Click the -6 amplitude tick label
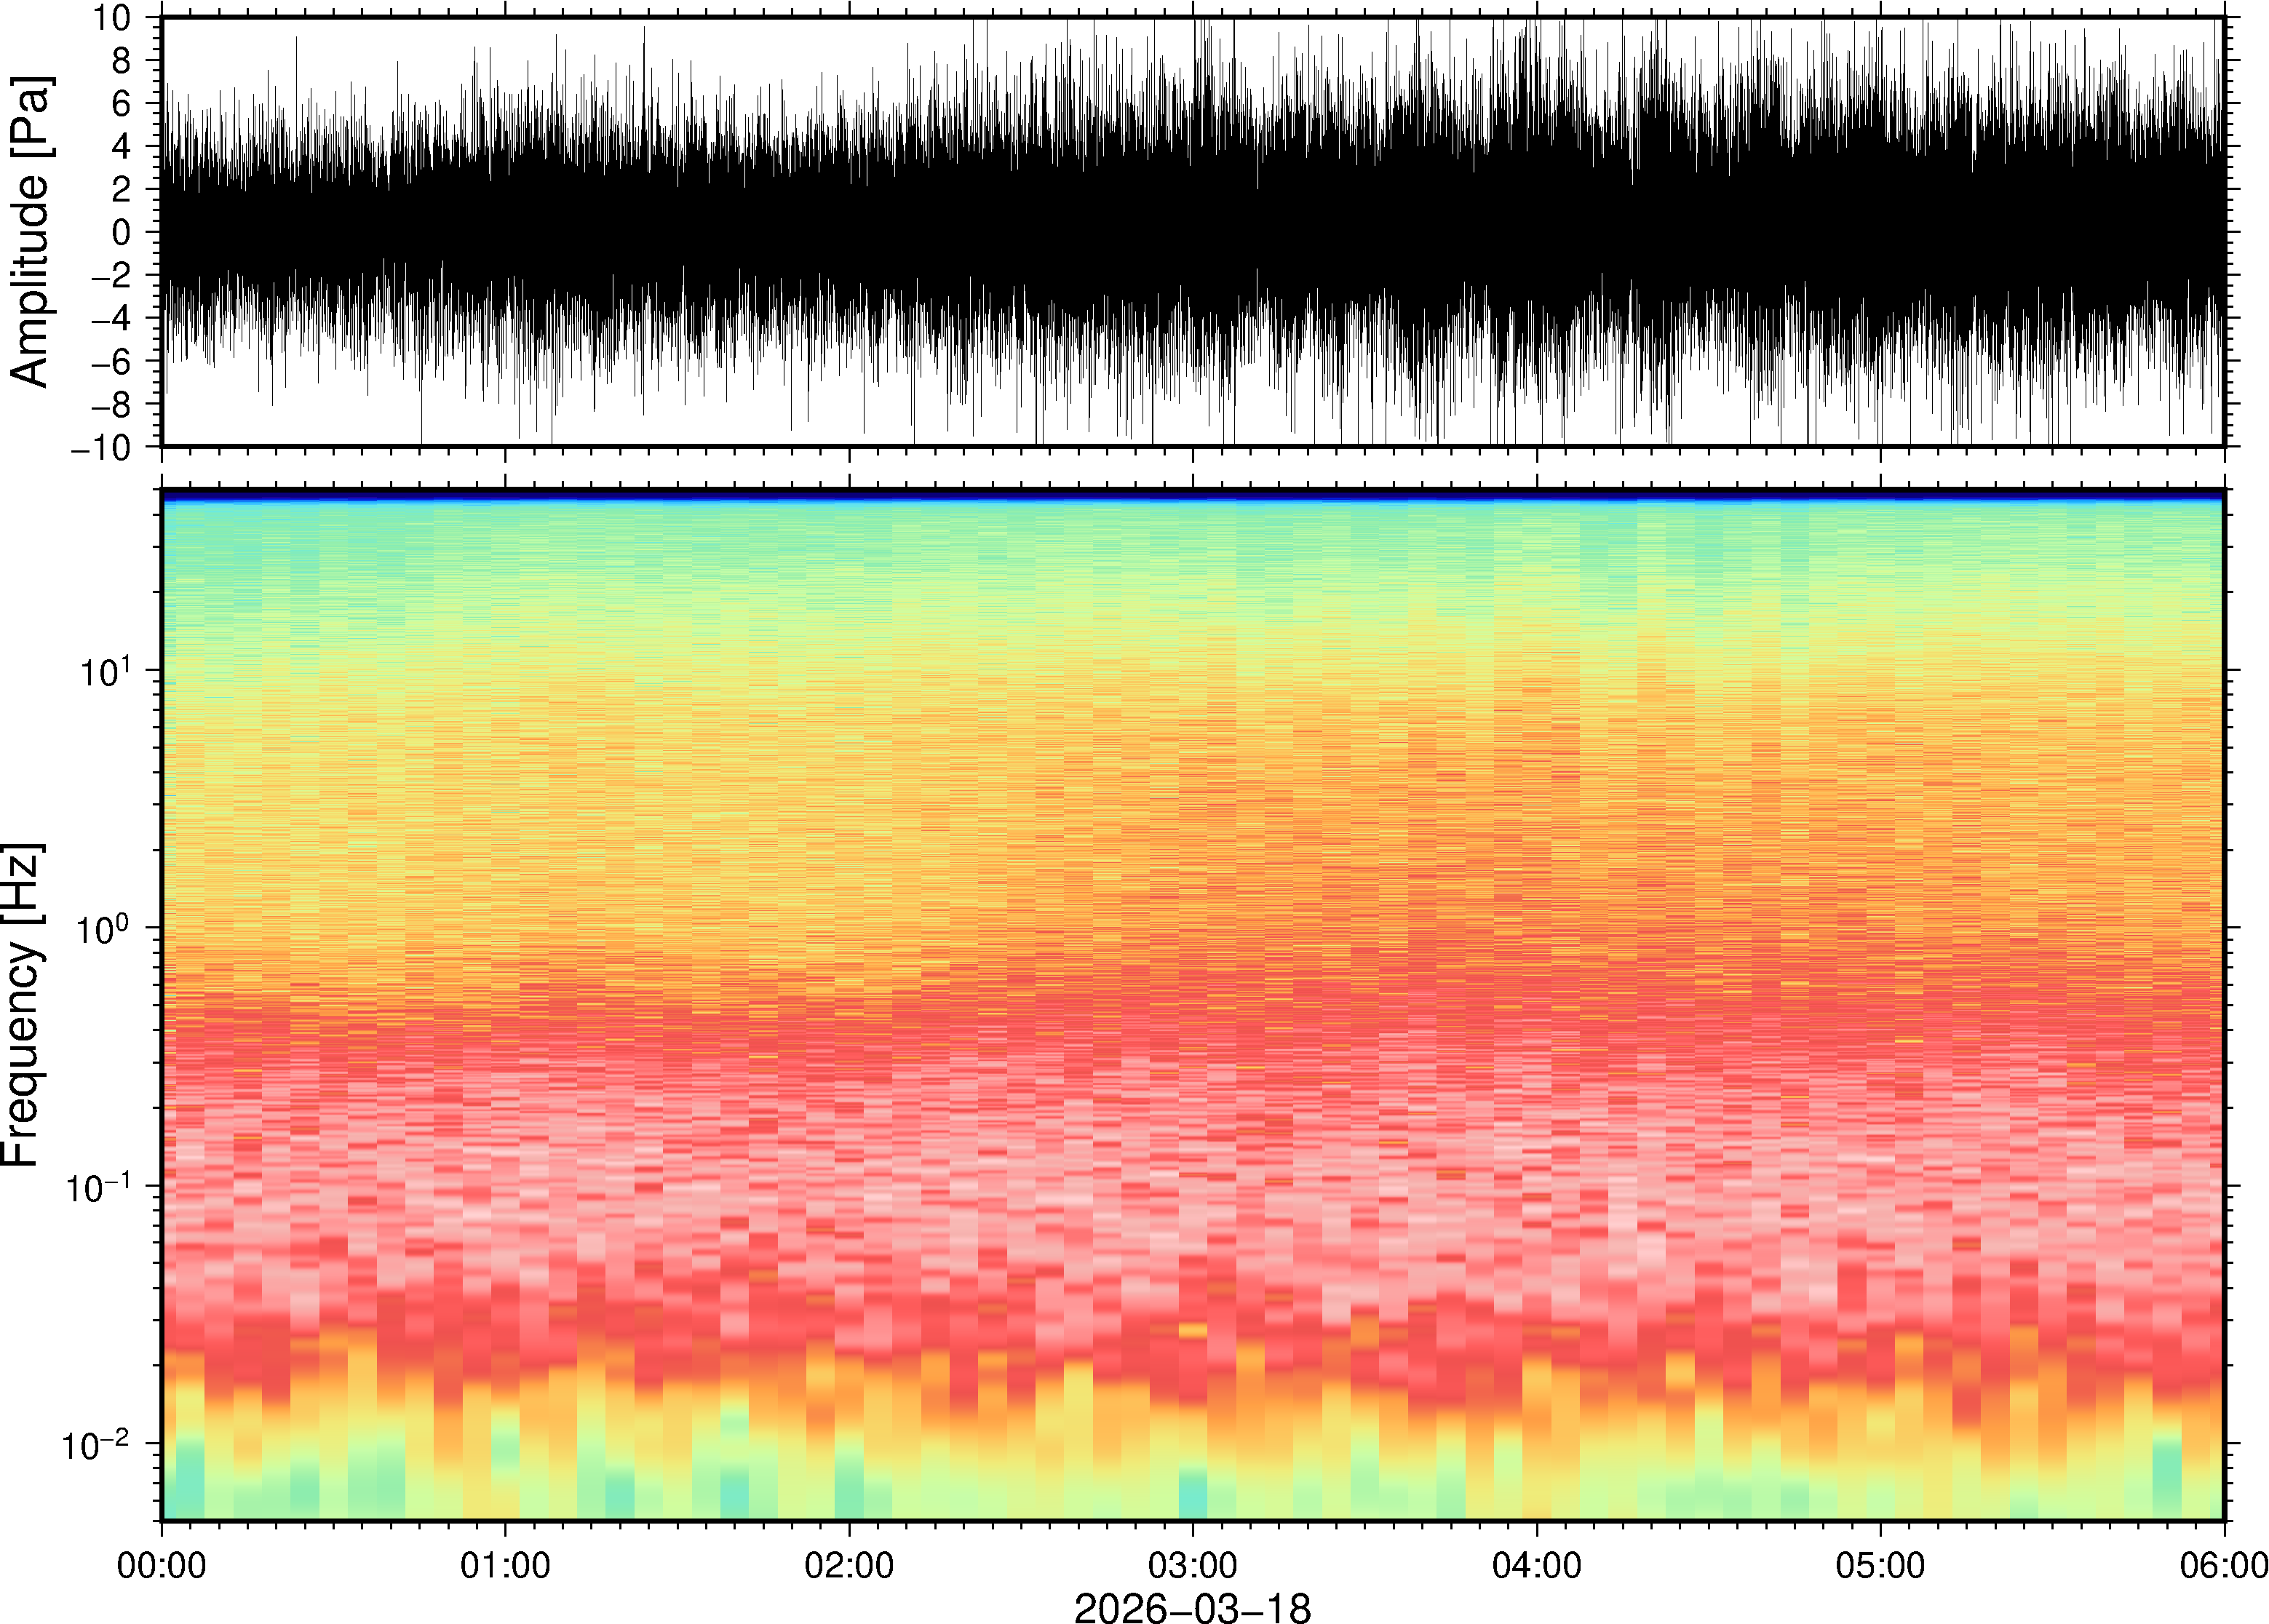2269x1624 pixels. click(111, 361)
